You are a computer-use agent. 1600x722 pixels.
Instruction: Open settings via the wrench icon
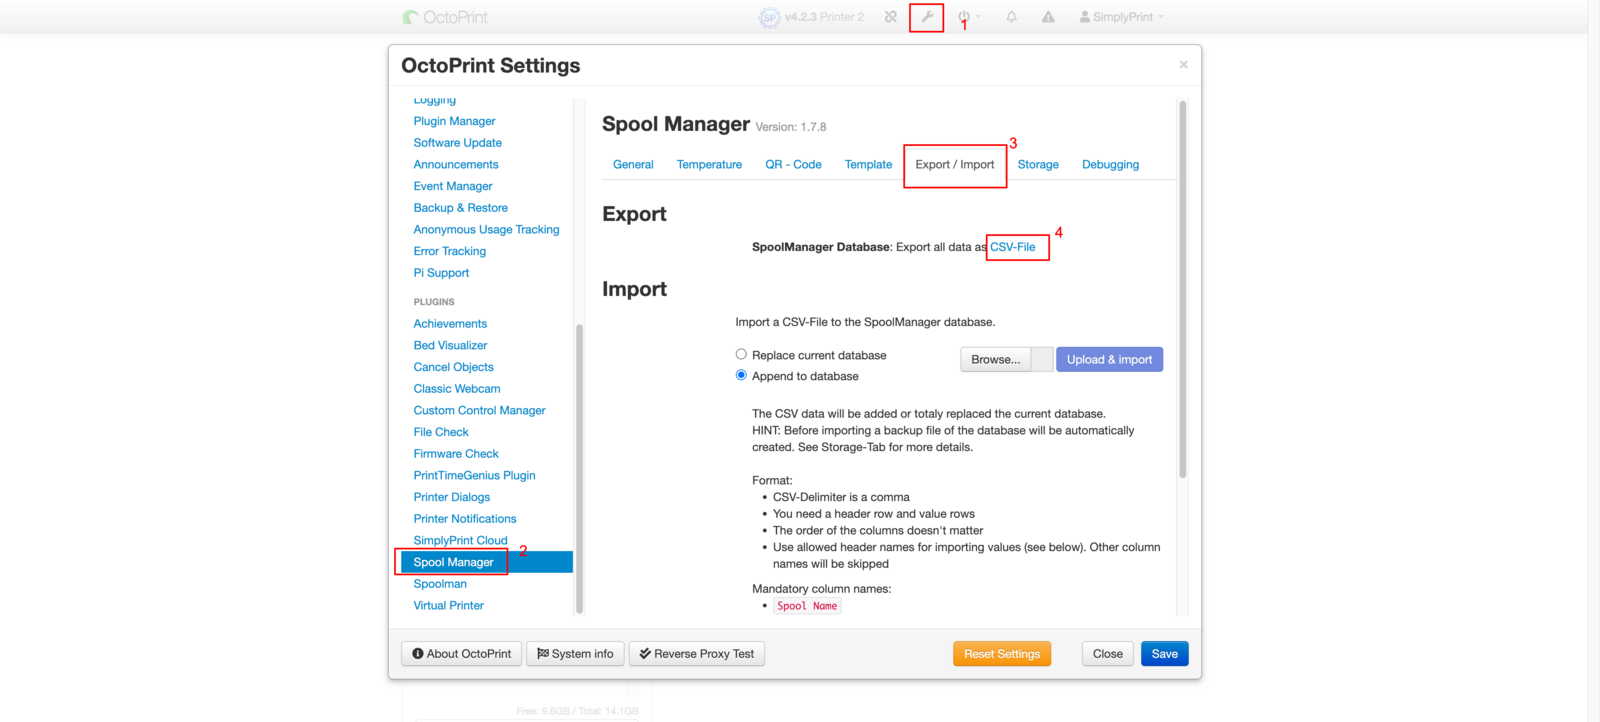click(927, 17)
